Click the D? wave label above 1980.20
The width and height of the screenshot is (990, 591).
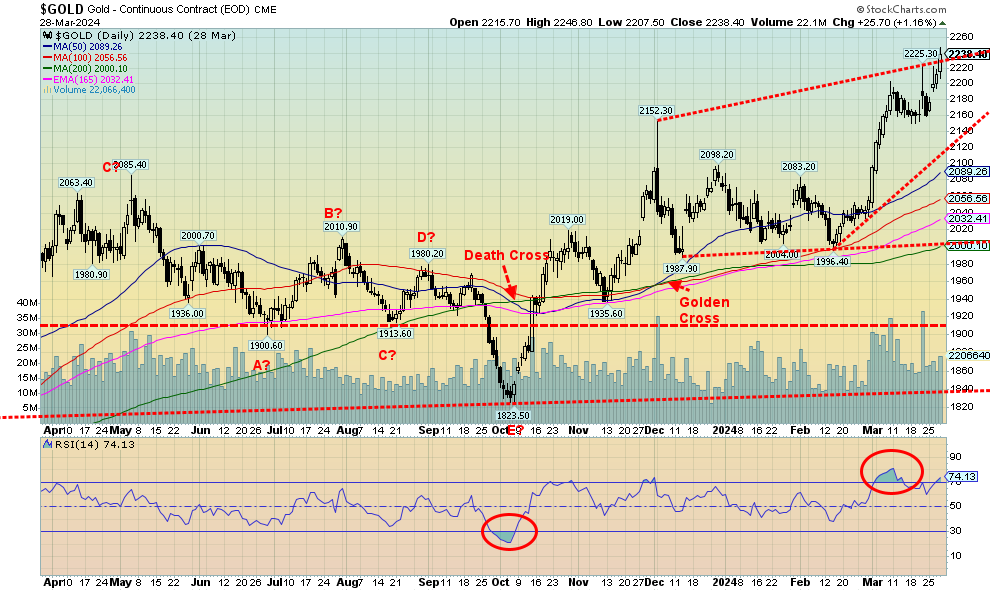coord(422,237)
